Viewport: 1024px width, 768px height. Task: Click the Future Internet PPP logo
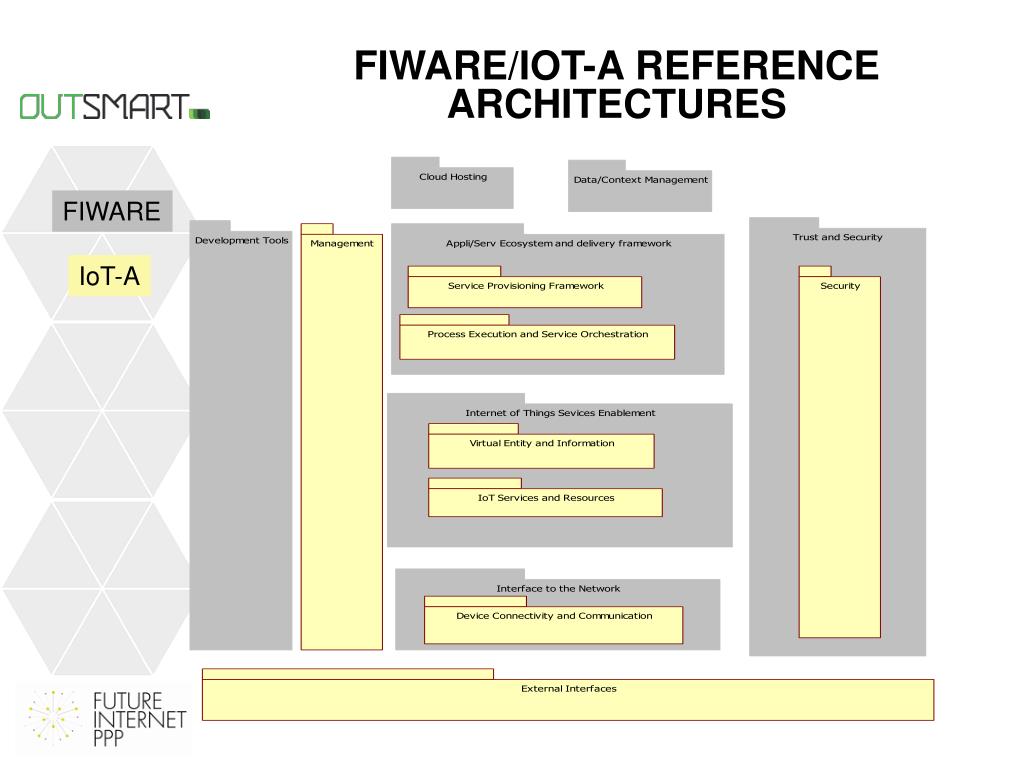108,718
